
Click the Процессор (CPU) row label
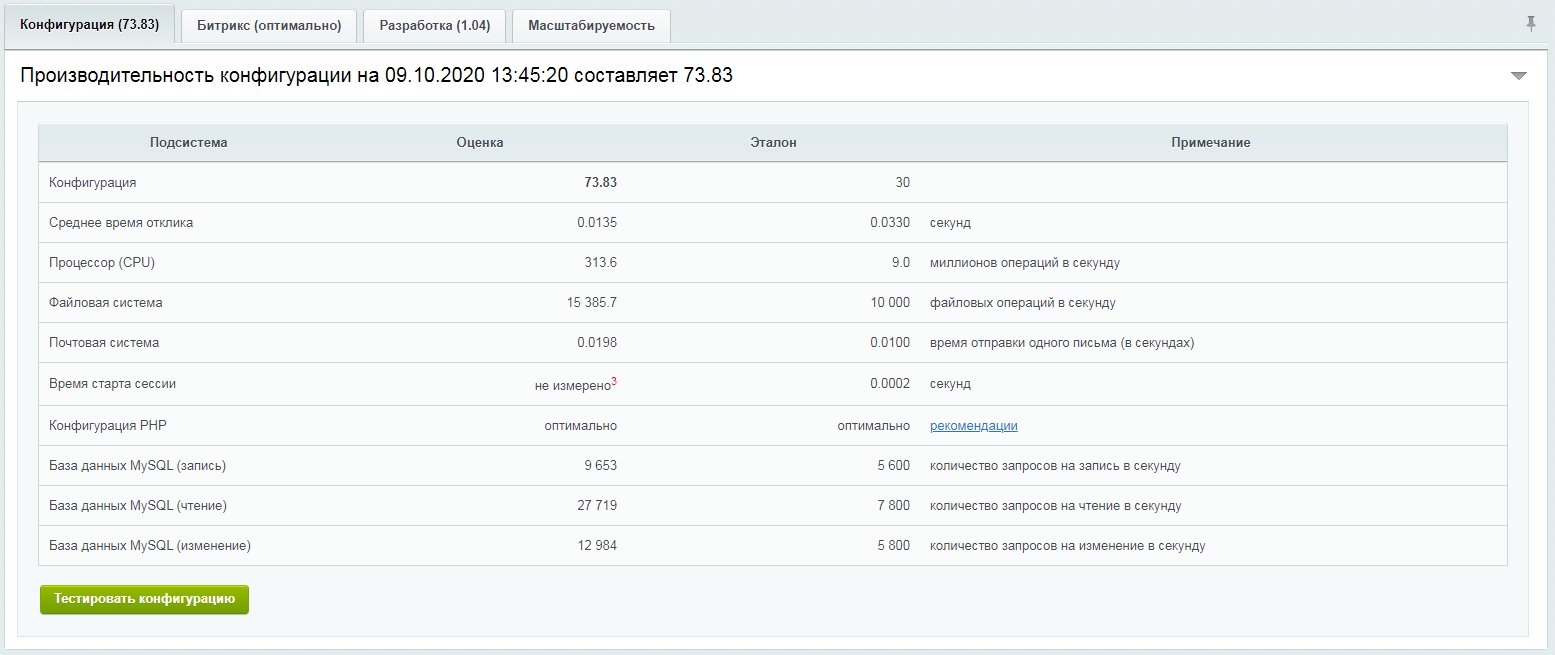[x=102, y=263]
